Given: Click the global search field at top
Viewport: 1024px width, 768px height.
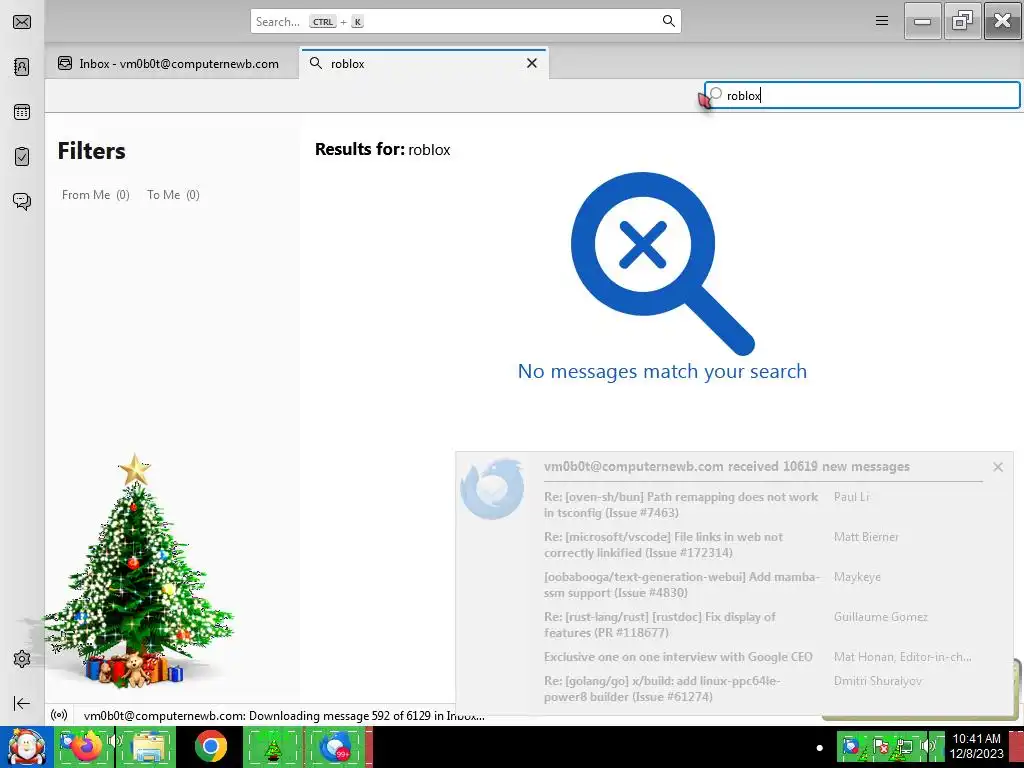Looking at the screenshot, I should [x=466, y=21].
